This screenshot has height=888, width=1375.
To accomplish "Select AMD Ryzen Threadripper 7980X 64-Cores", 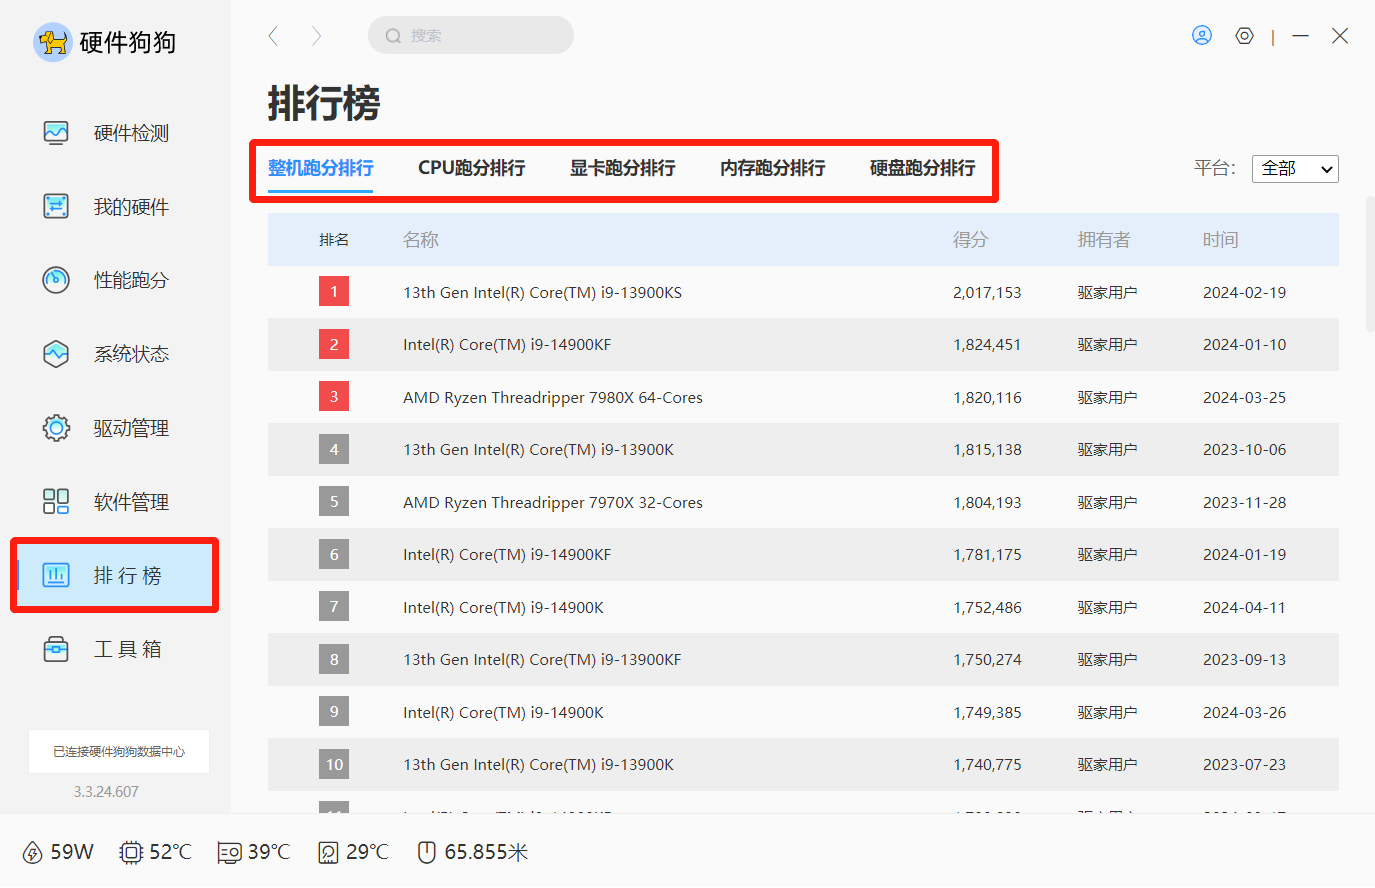I will [x=553, y=398].
